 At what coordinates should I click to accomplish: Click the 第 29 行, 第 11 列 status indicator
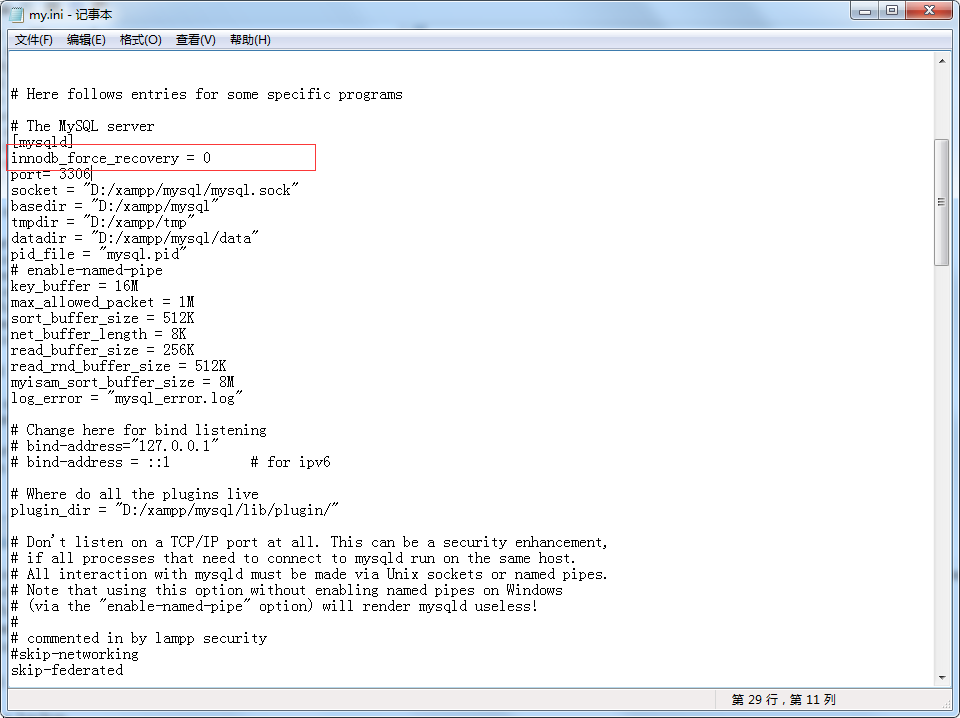(783, 699)
